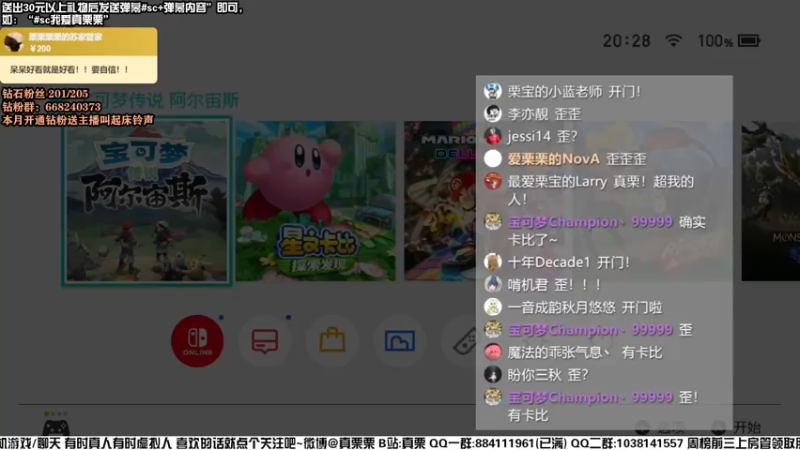Image resolution: width=800 pixels, height=450 pixels.
Task: Click avatar of 爱栗栗的NovA
Action: click(x=493, y=159)
